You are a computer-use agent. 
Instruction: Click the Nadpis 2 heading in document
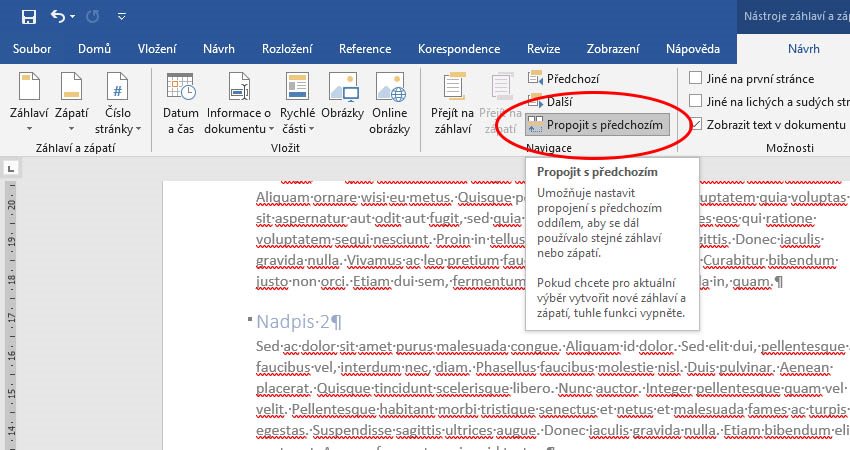299,322
